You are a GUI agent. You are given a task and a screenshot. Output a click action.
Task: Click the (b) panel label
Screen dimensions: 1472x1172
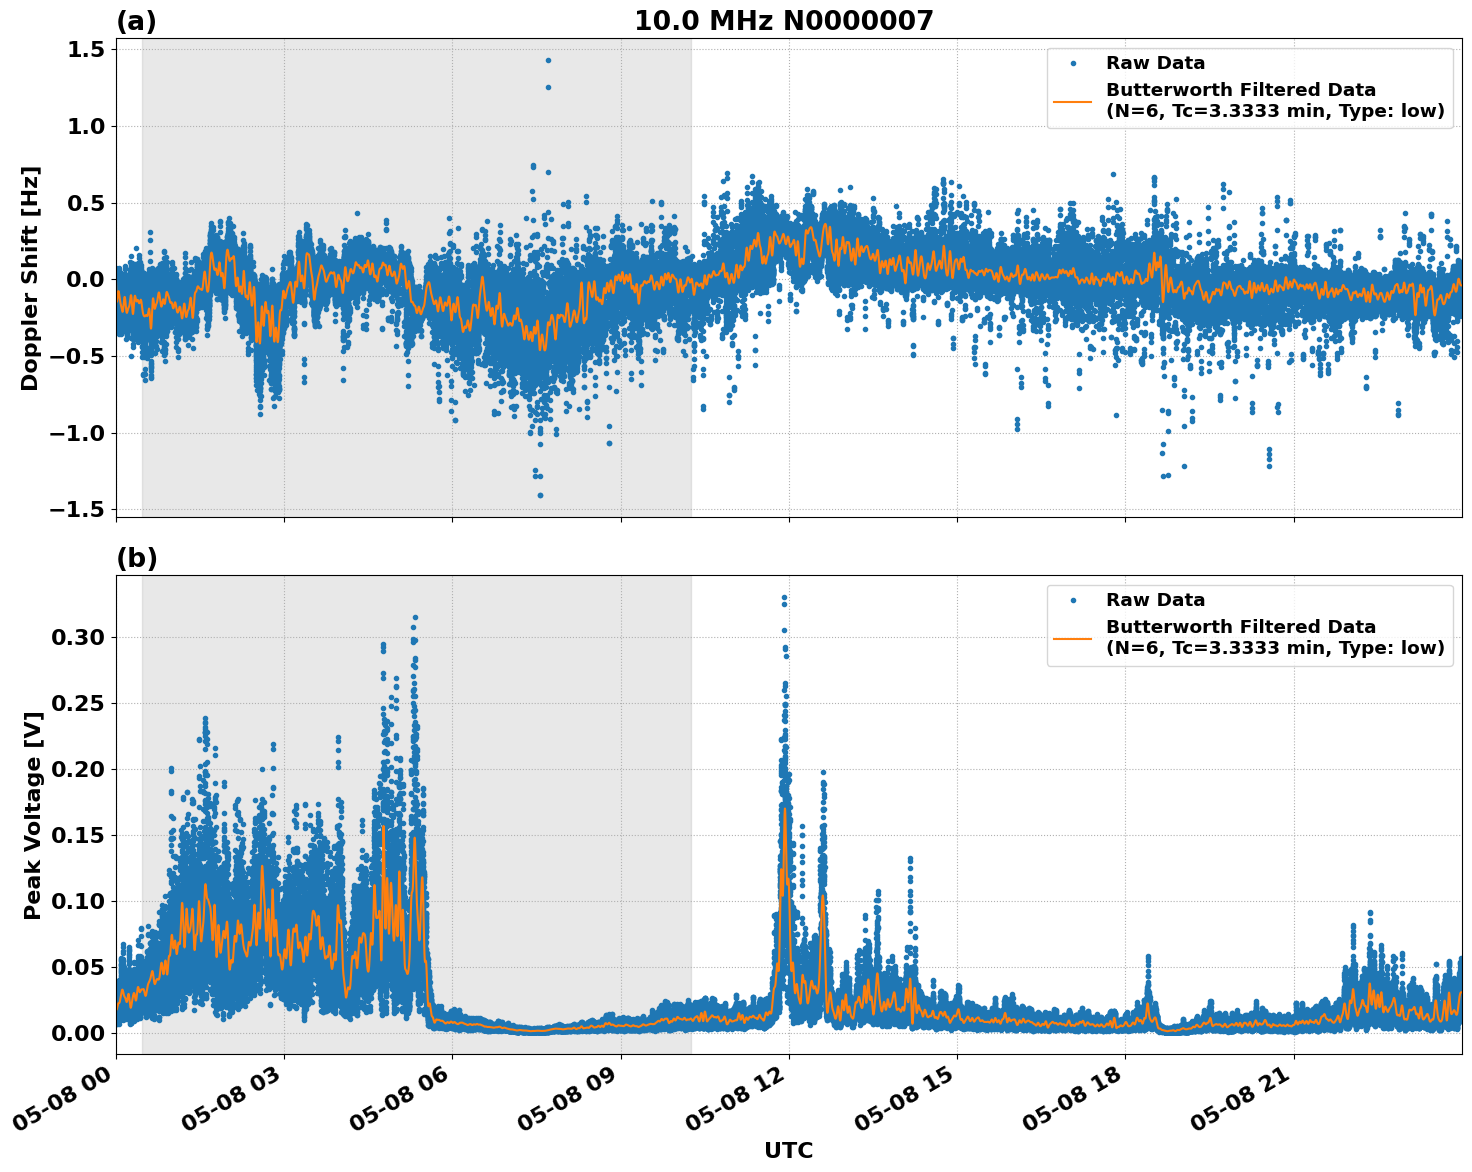tap(136, 558)
